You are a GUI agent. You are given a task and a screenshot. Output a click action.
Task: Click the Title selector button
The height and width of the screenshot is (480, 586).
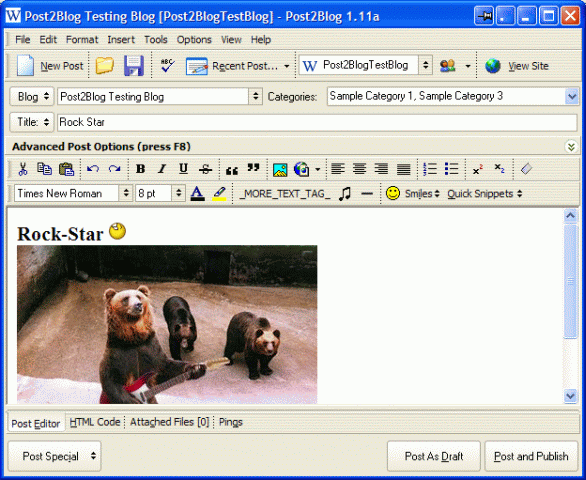coord(32,122)
